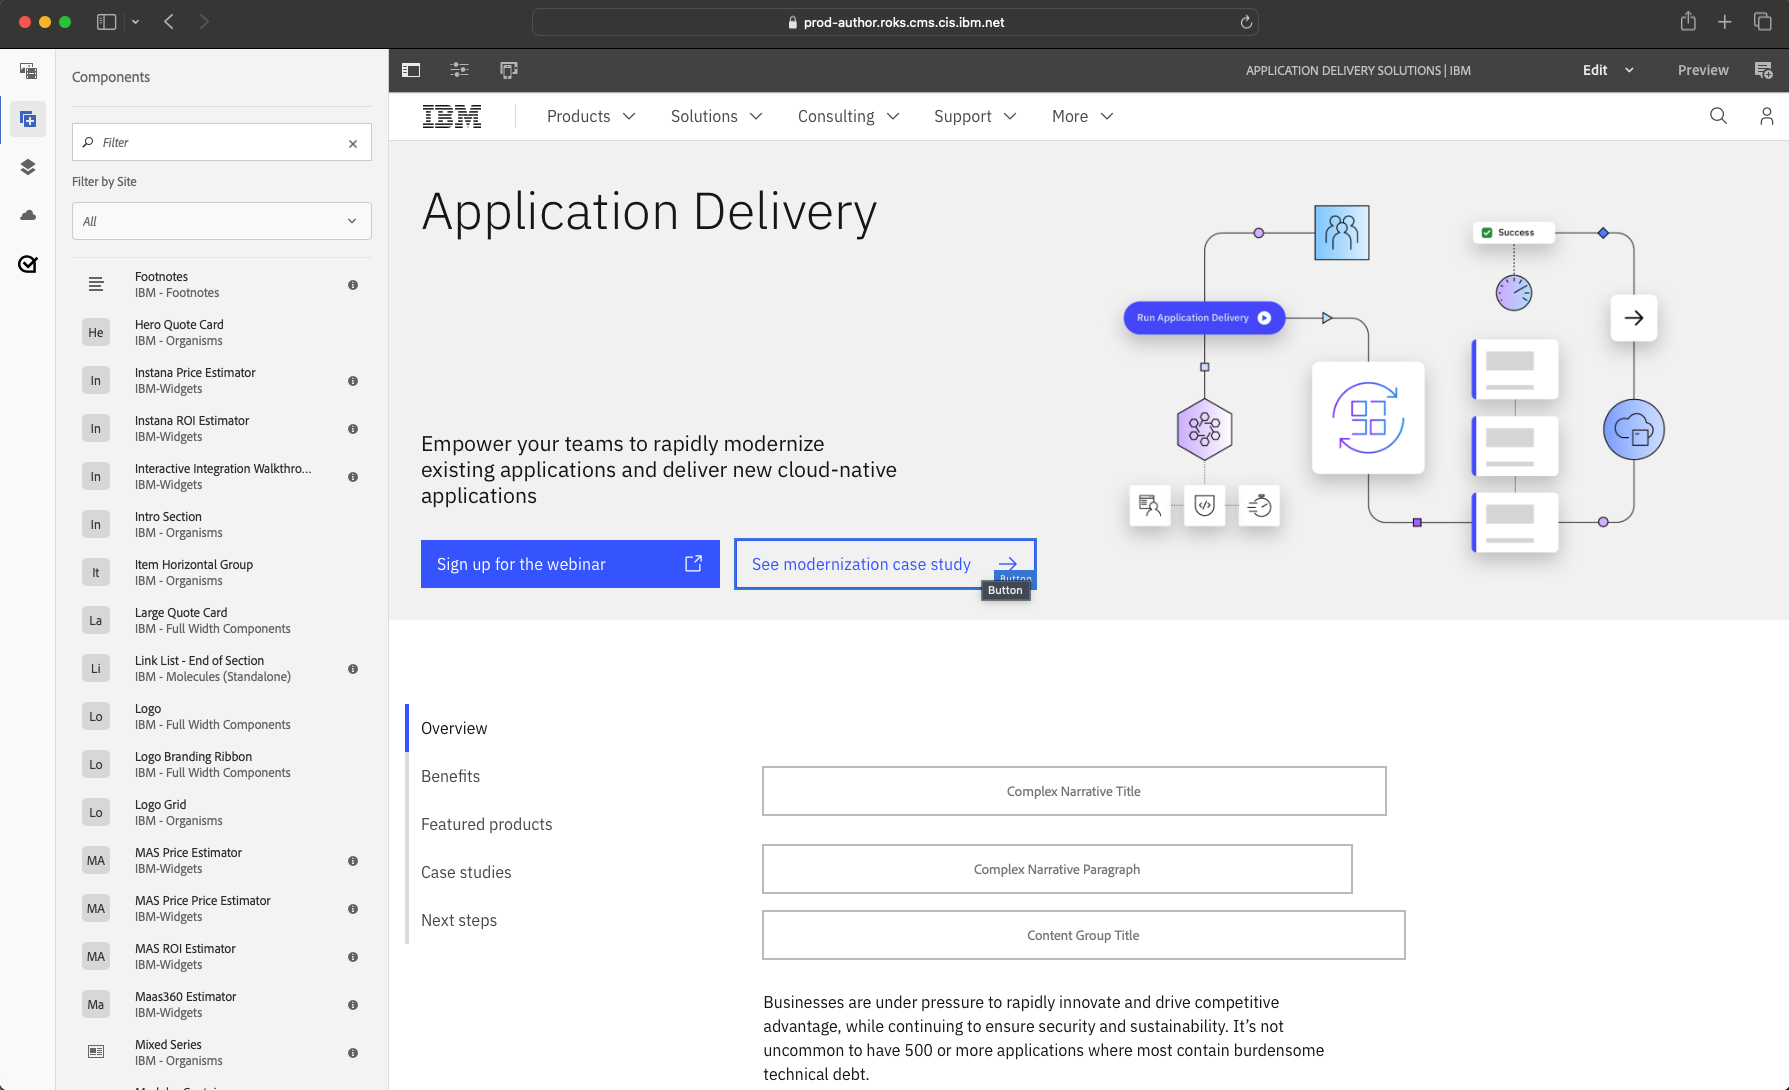Open the Edit mode dropdown chevron
The image size is (1789, 1090).
point(1629,70)
